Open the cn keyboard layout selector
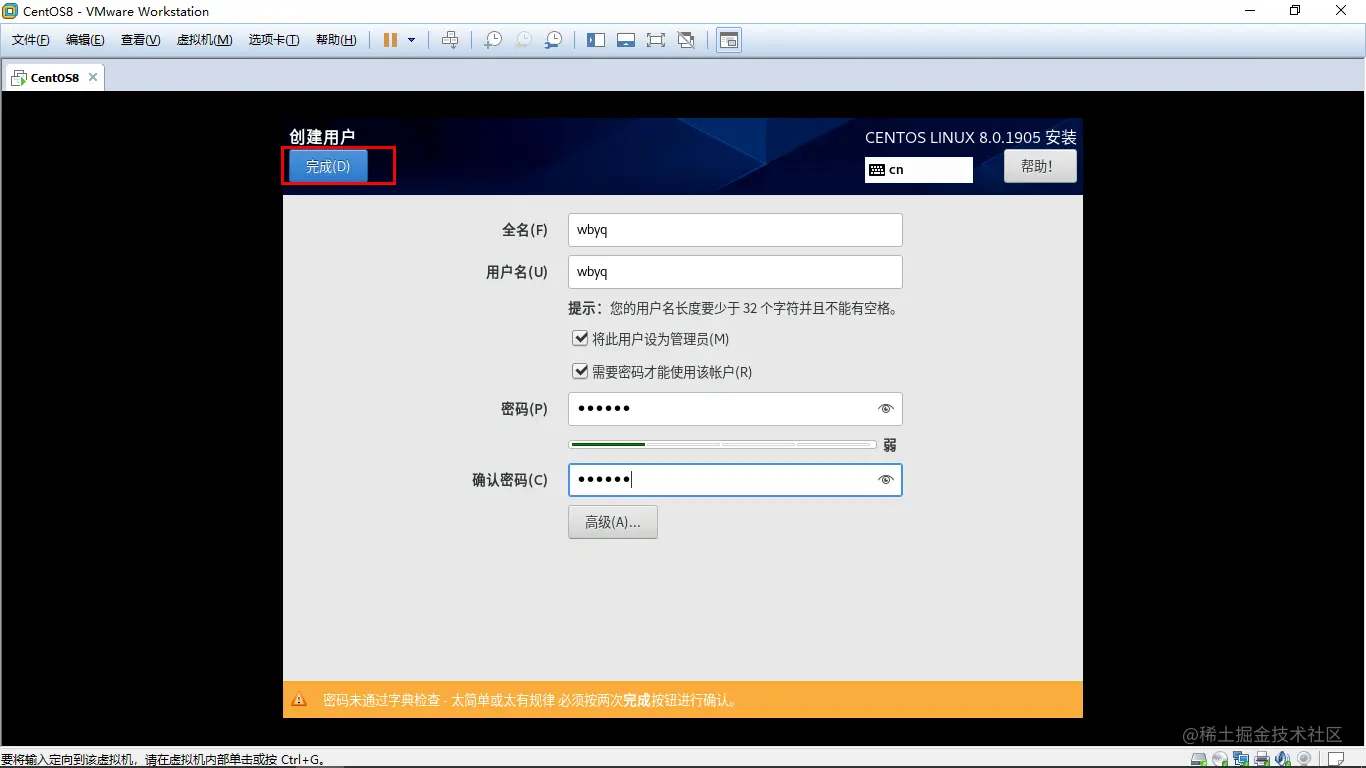Viewport: 1366px width, 768px height. 919,170
